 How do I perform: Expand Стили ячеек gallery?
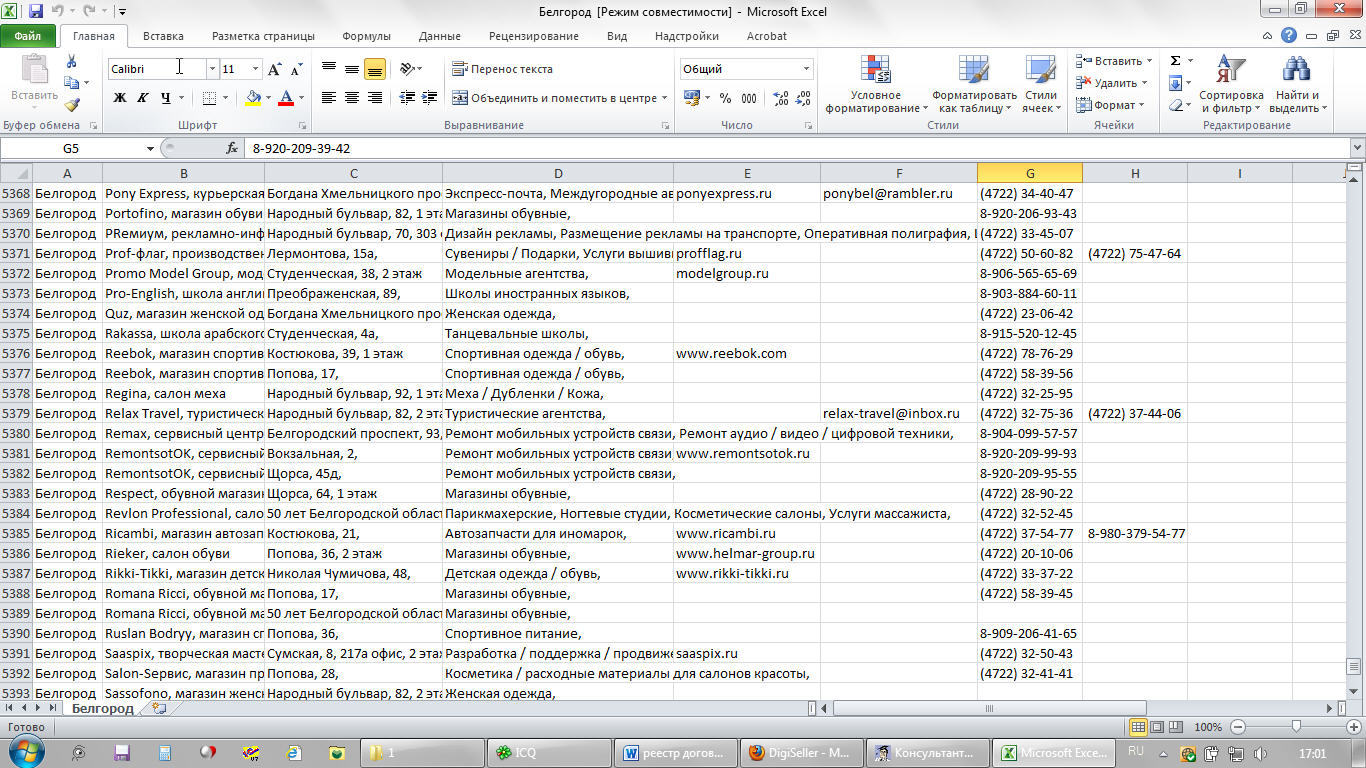[1041, 84]
